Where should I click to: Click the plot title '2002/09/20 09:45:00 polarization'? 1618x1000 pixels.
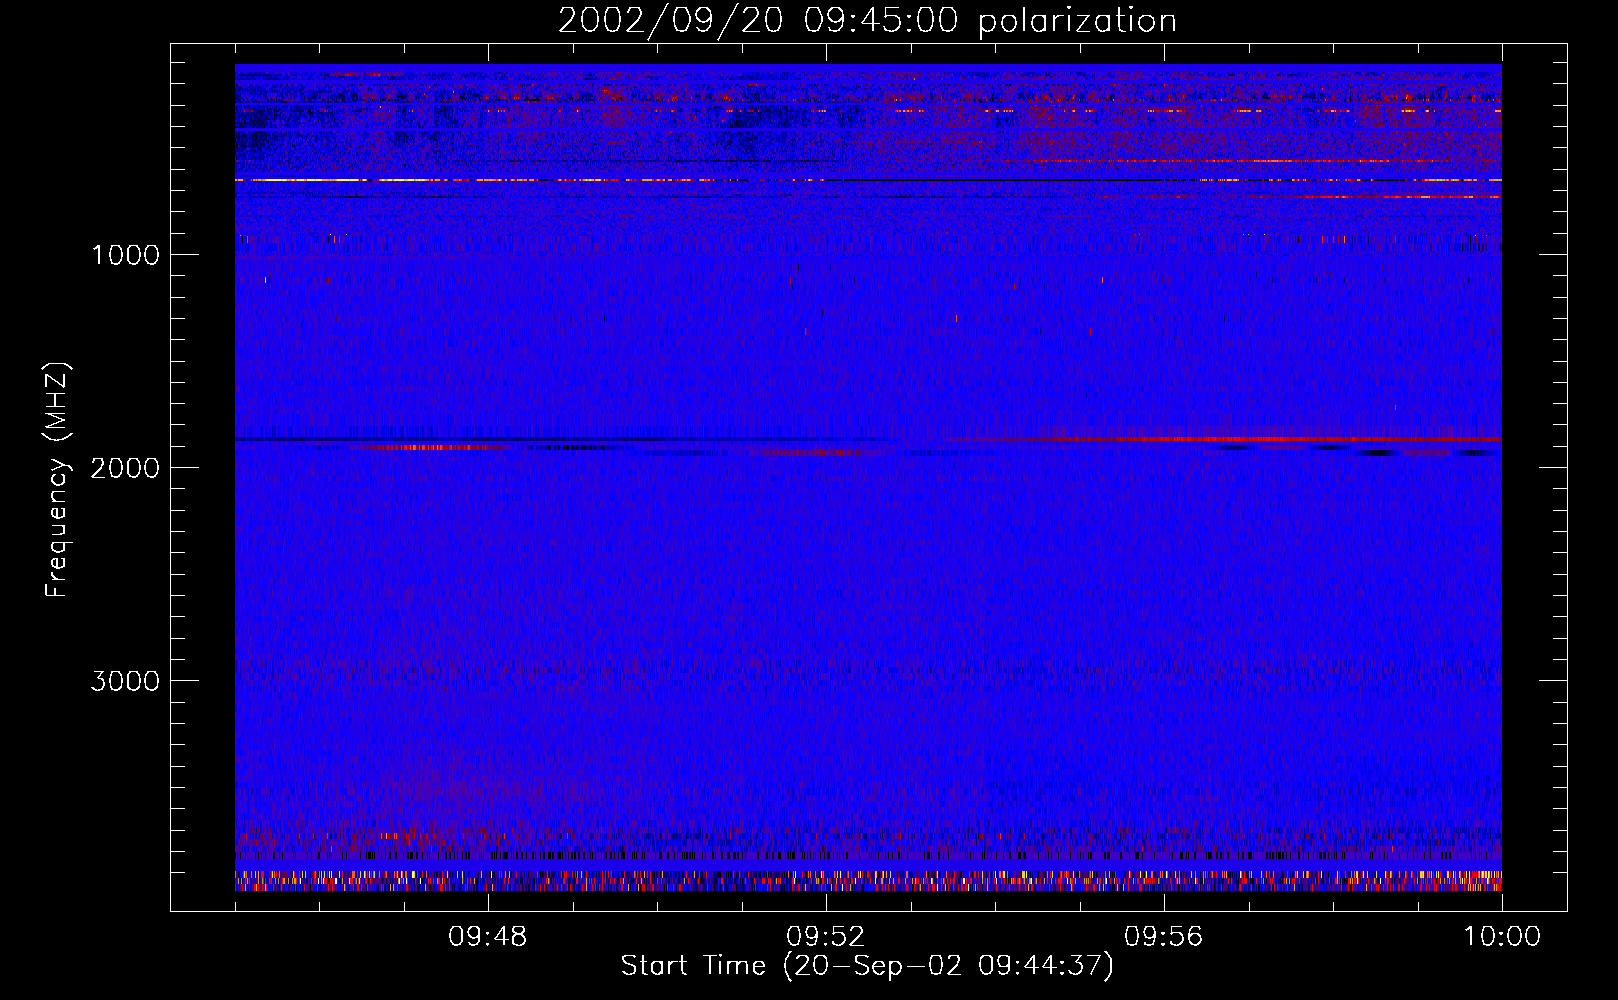867,21
